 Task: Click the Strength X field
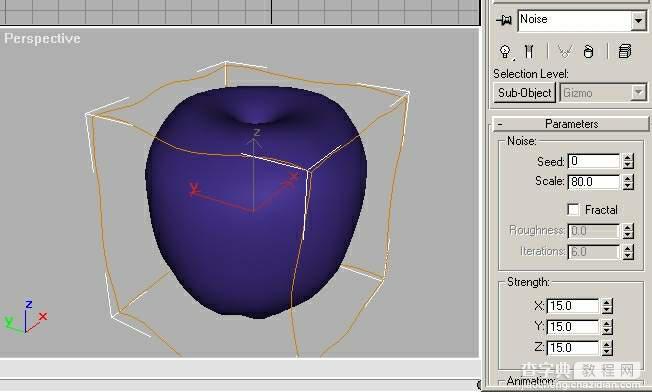[x=573, y=306]
